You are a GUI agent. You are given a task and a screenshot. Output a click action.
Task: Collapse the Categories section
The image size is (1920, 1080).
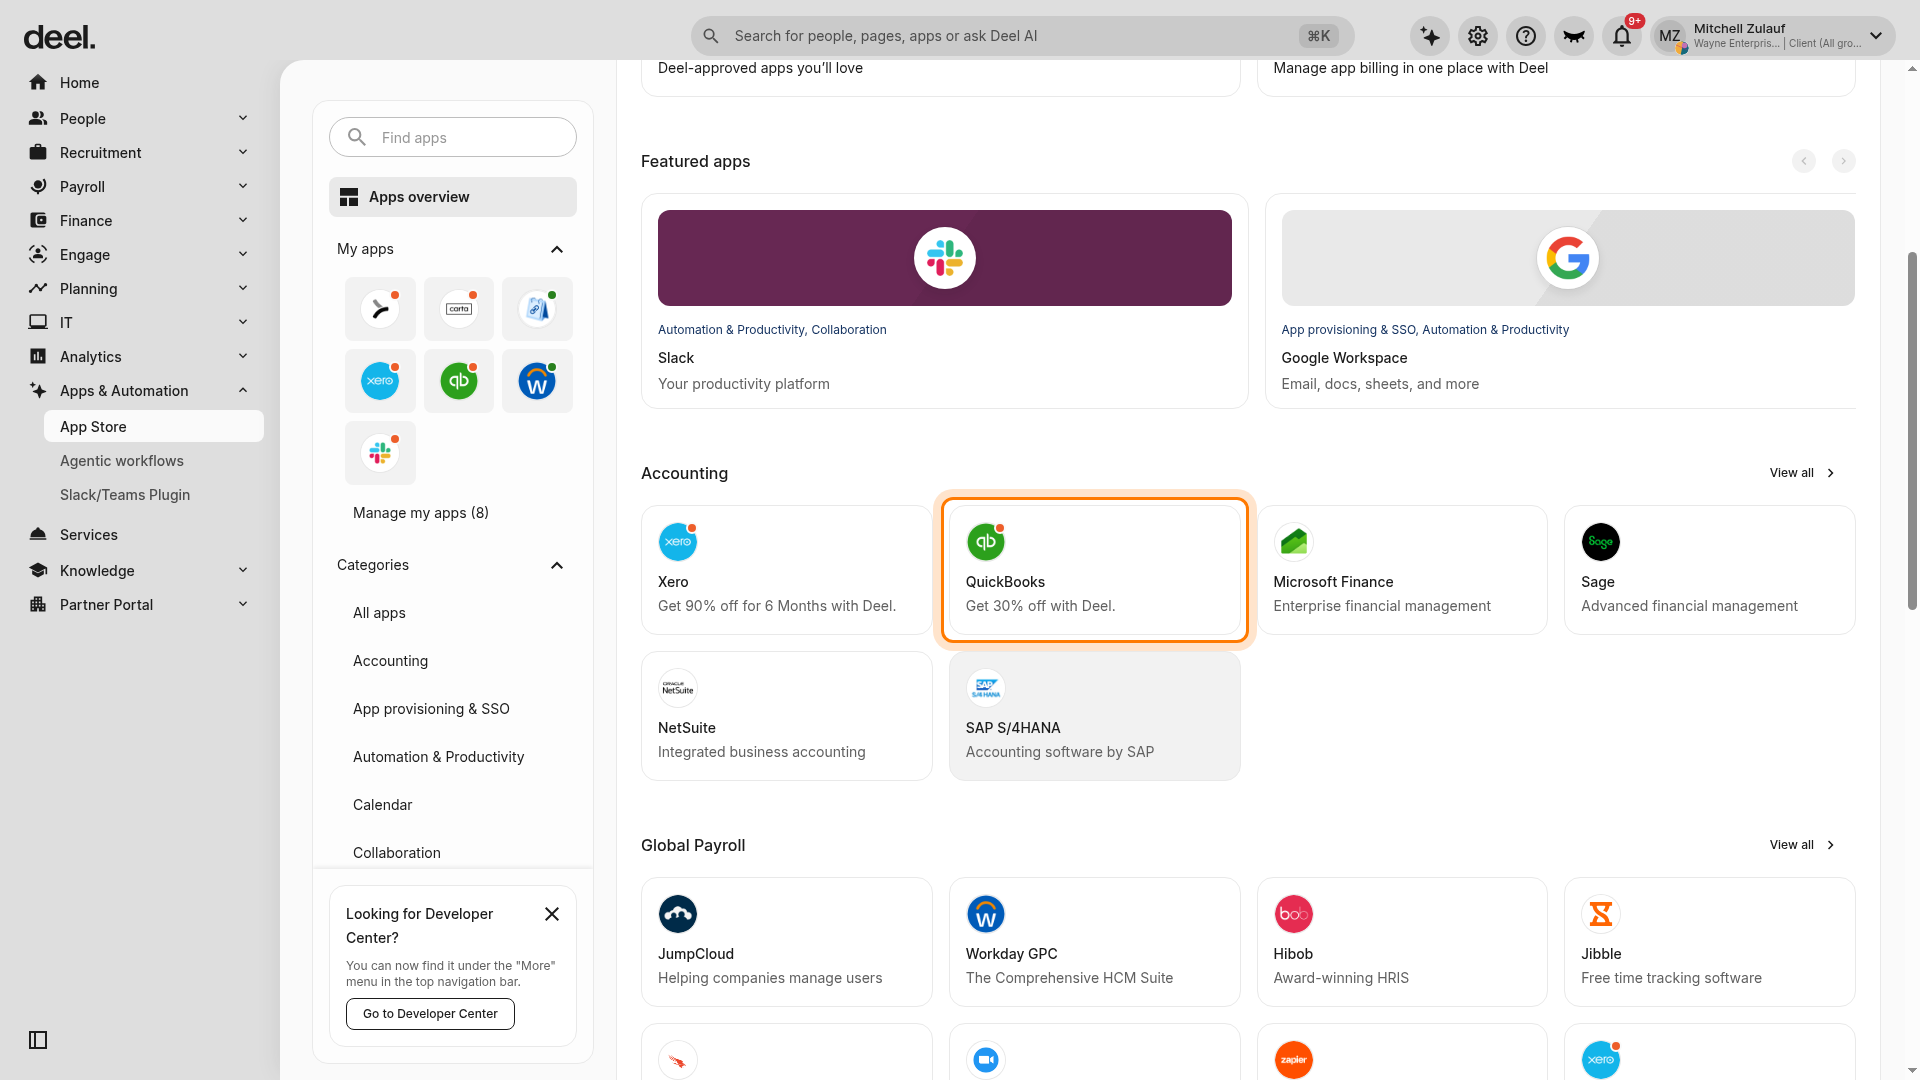tap(557, 565)
